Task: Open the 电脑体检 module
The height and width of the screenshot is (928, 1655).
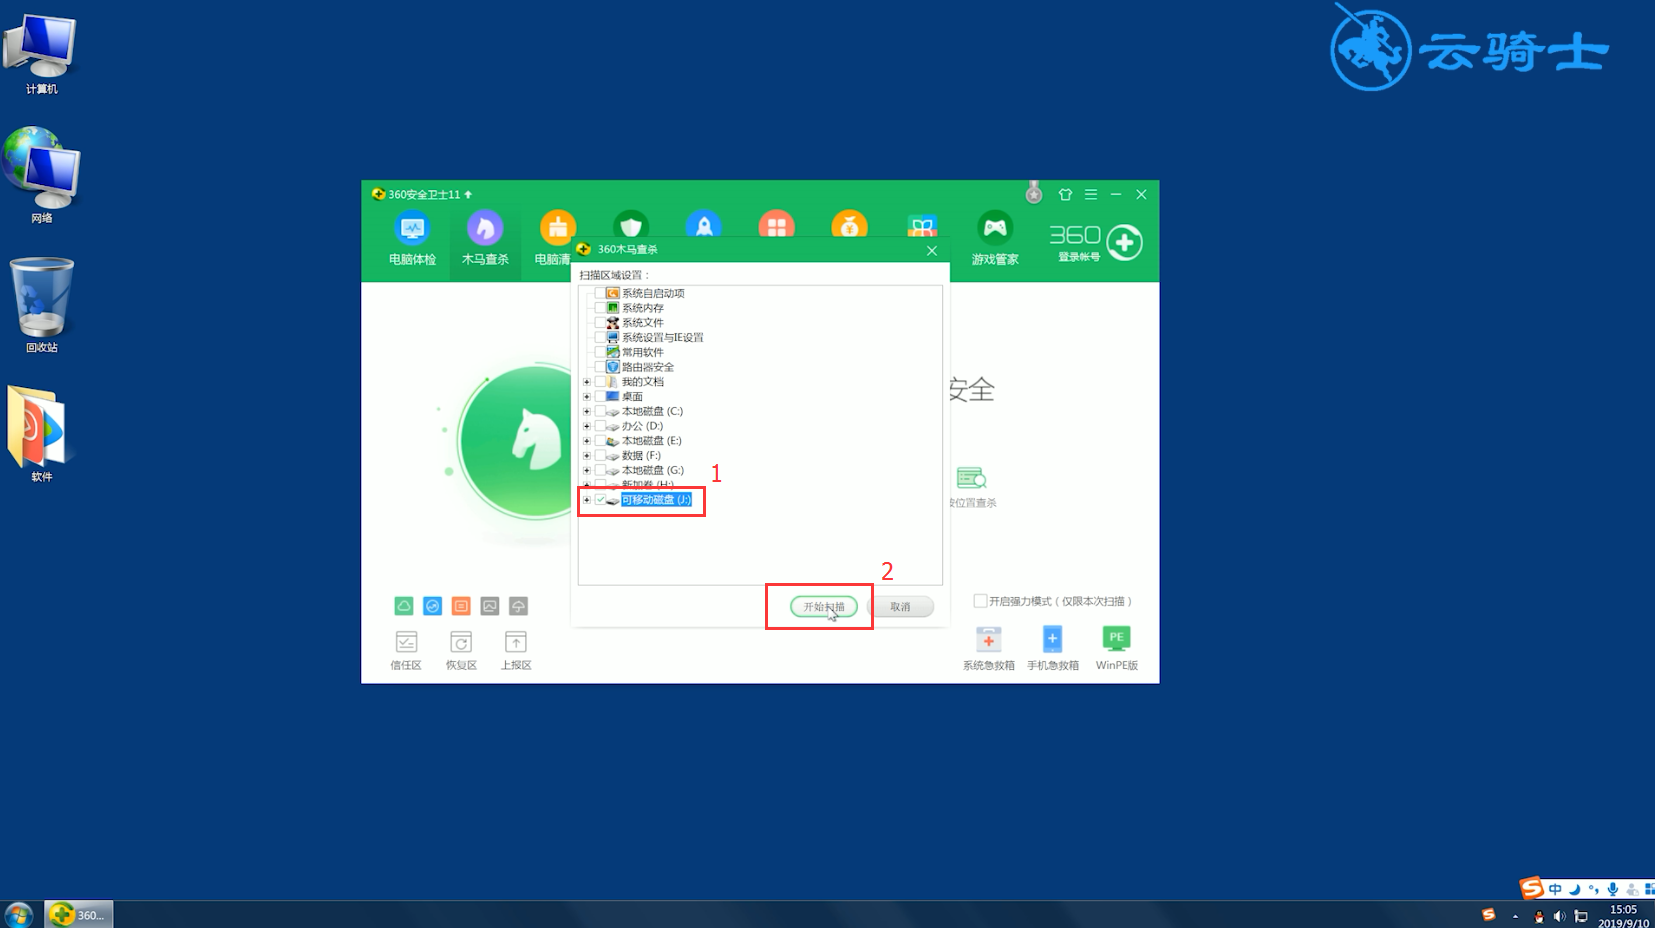Action: [x=412, y=239]
